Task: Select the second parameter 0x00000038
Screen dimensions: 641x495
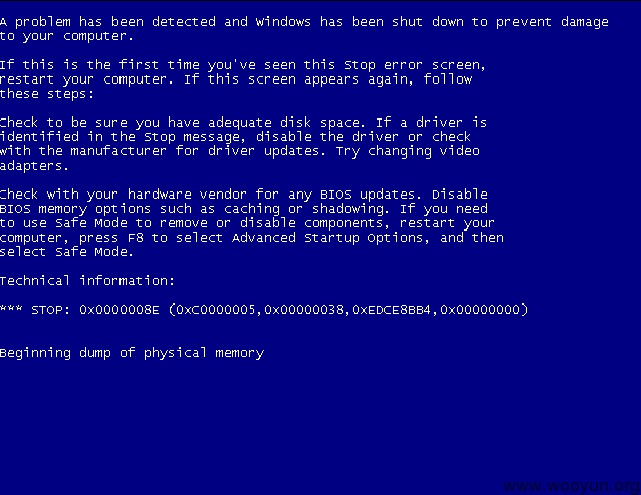Action: [304, 310]
